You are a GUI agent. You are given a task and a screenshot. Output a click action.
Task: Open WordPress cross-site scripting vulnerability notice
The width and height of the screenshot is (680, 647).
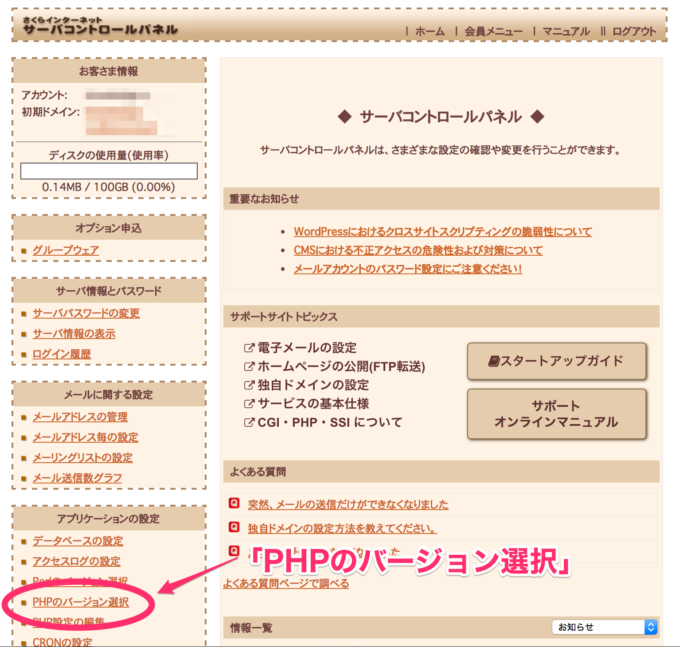[442, 232]
